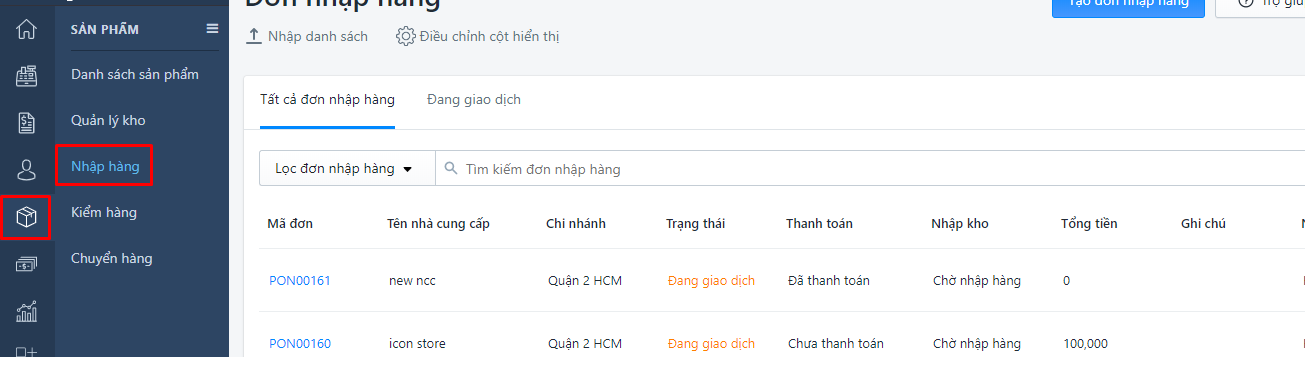Focus the Tìm kiếm đơn nhập hàng field

coord(870,169)
